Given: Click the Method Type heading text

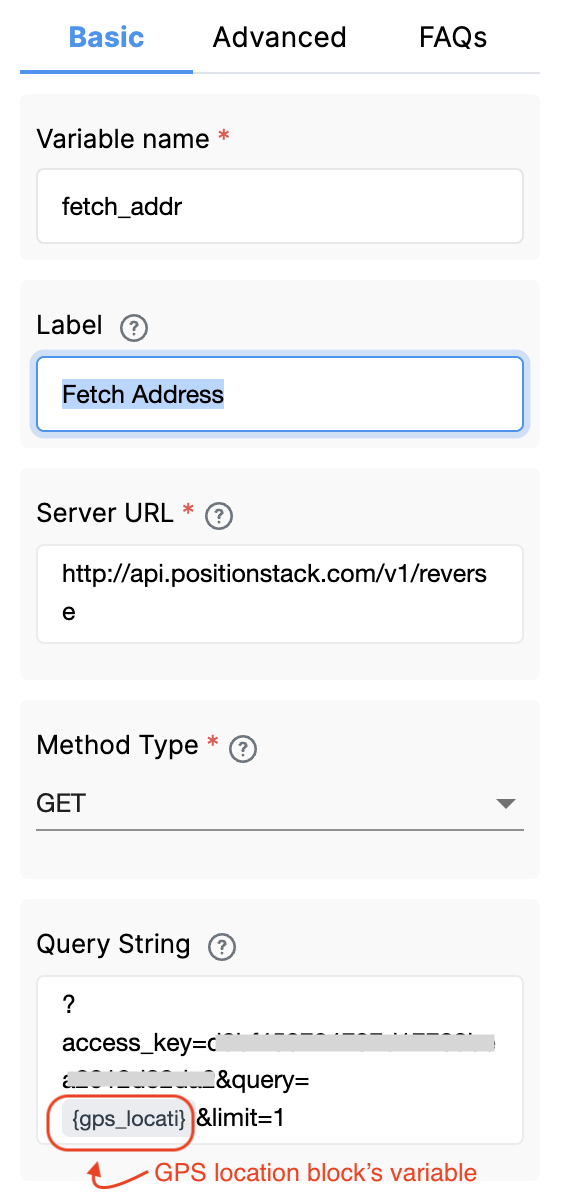Looking at the screenshot, I should point(118,744).
